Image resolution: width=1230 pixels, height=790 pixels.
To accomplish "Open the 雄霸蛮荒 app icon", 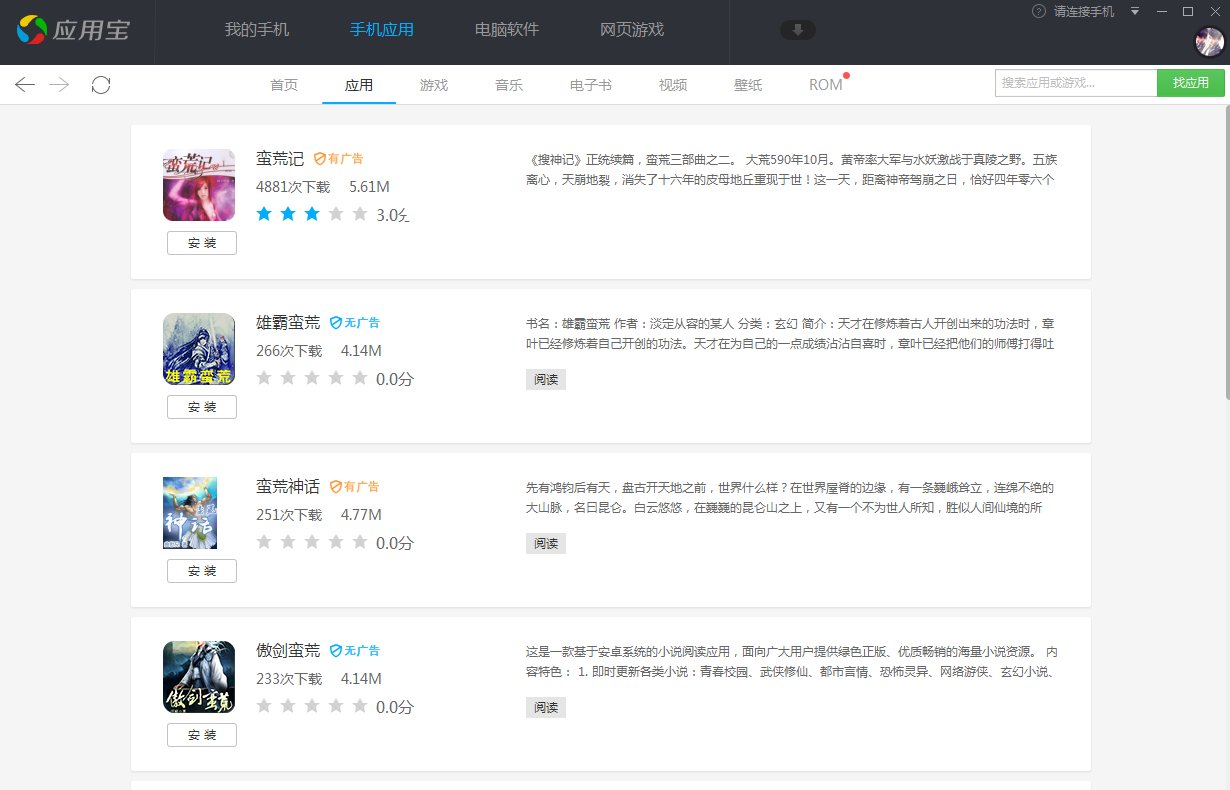I will tap(199, 349).
